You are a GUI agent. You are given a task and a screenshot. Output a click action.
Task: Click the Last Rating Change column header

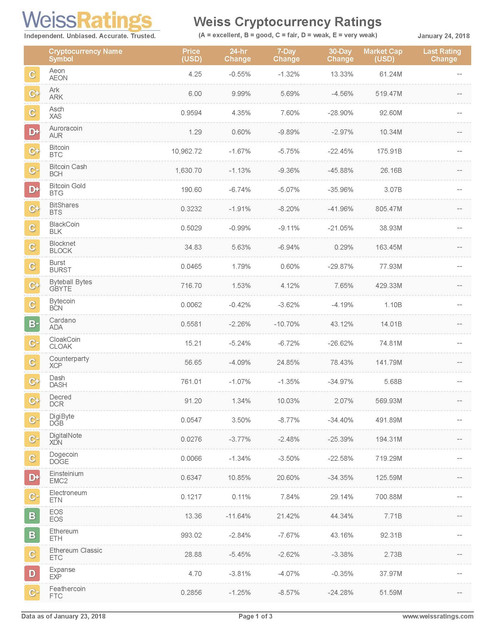442,55
